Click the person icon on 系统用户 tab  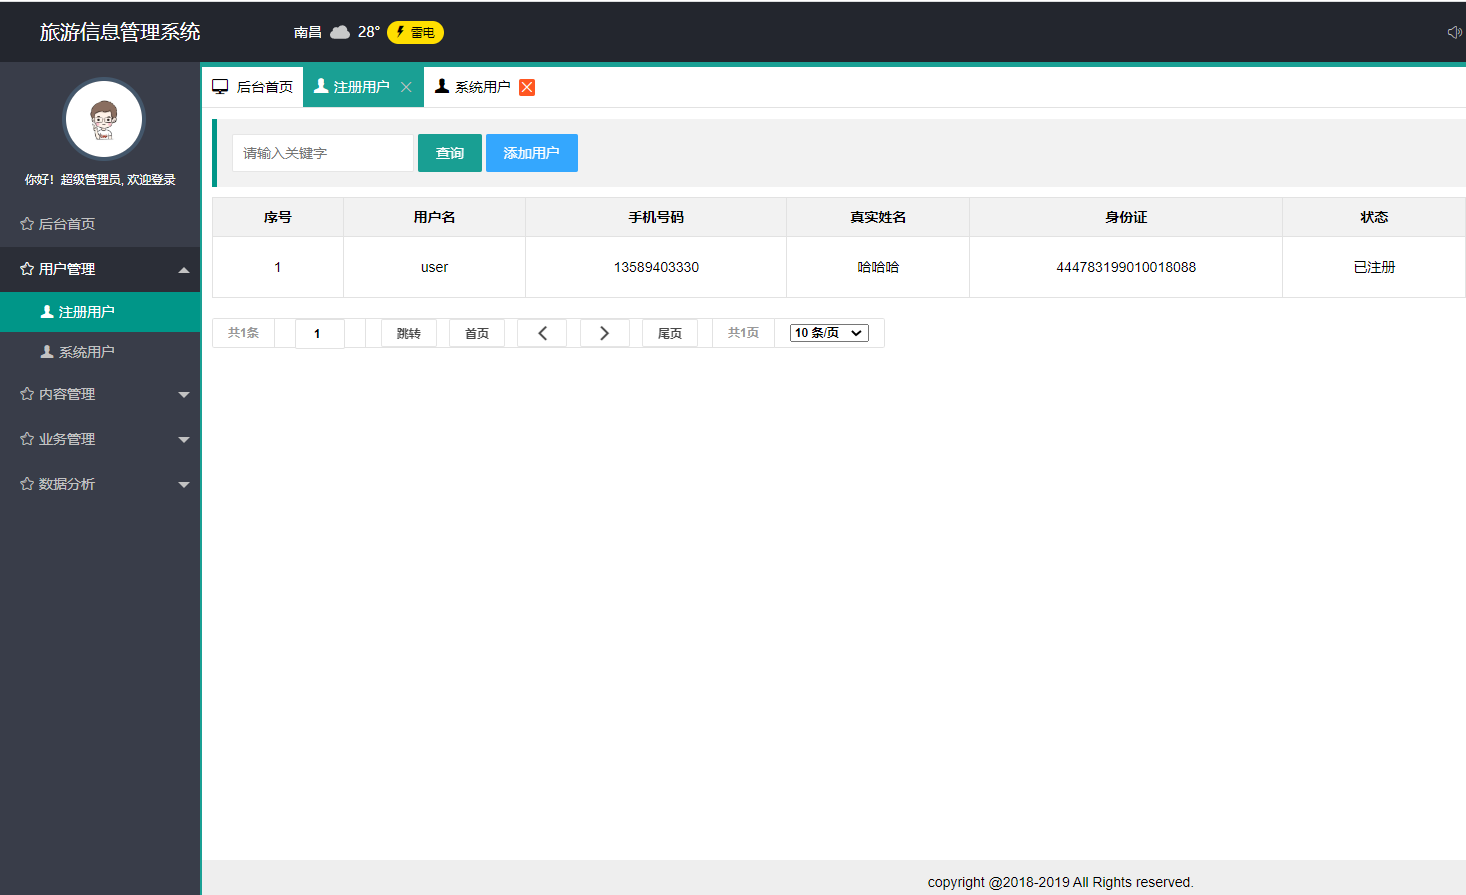pyautogui.click(x=442, y=86)
